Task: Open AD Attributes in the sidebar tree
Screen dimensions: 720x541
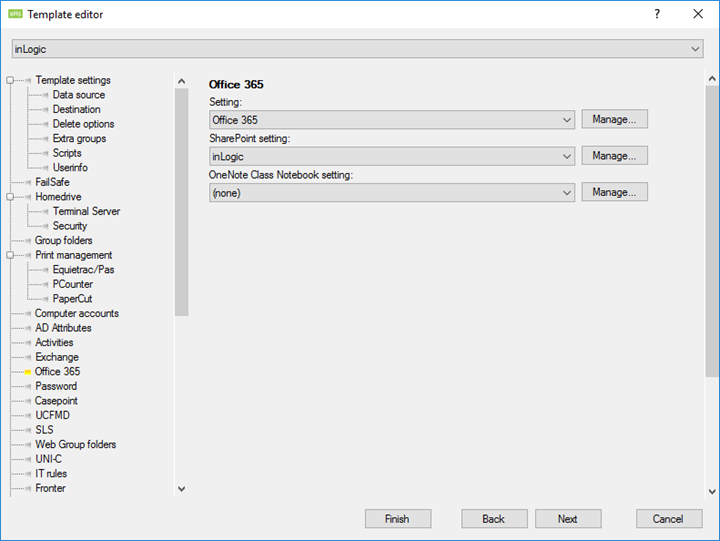Action: (63, 328)
